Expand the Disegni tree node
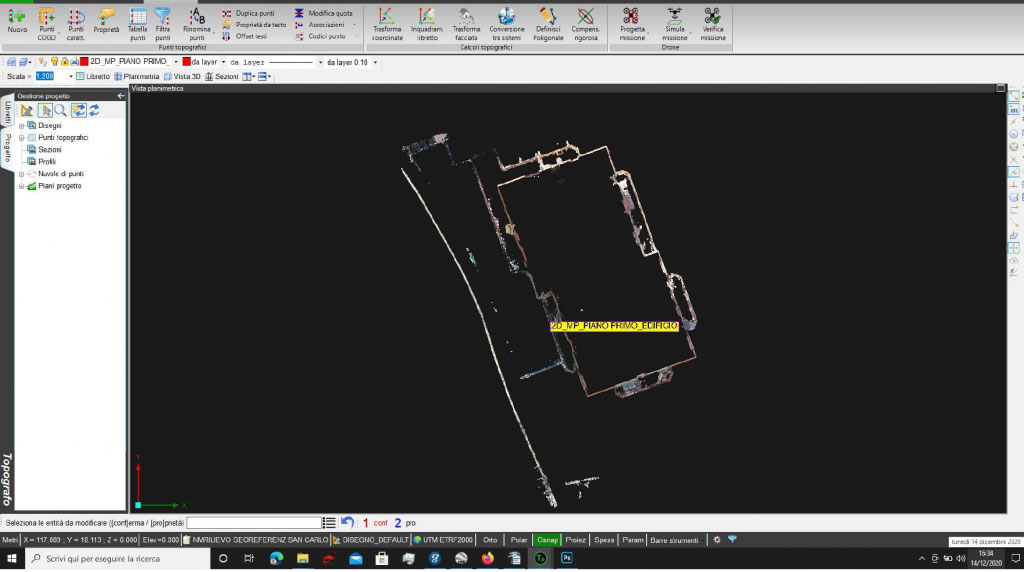The width and height of the screenshot is (1024, 572). [x=21, y=126]
